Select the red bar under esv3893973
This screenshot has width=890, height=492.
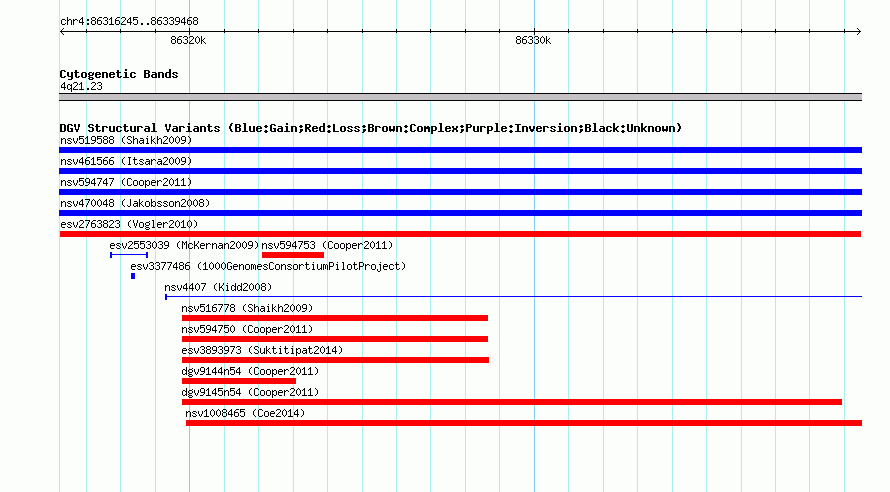pos(335,360)
